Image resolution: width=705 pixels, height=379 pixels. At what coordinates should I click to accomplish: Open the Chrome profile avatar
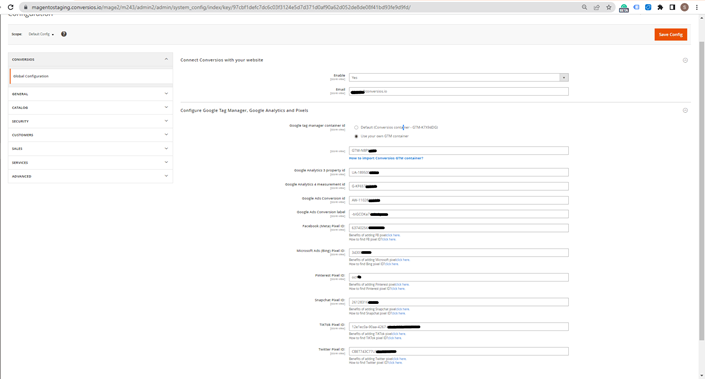click(684, 7)
